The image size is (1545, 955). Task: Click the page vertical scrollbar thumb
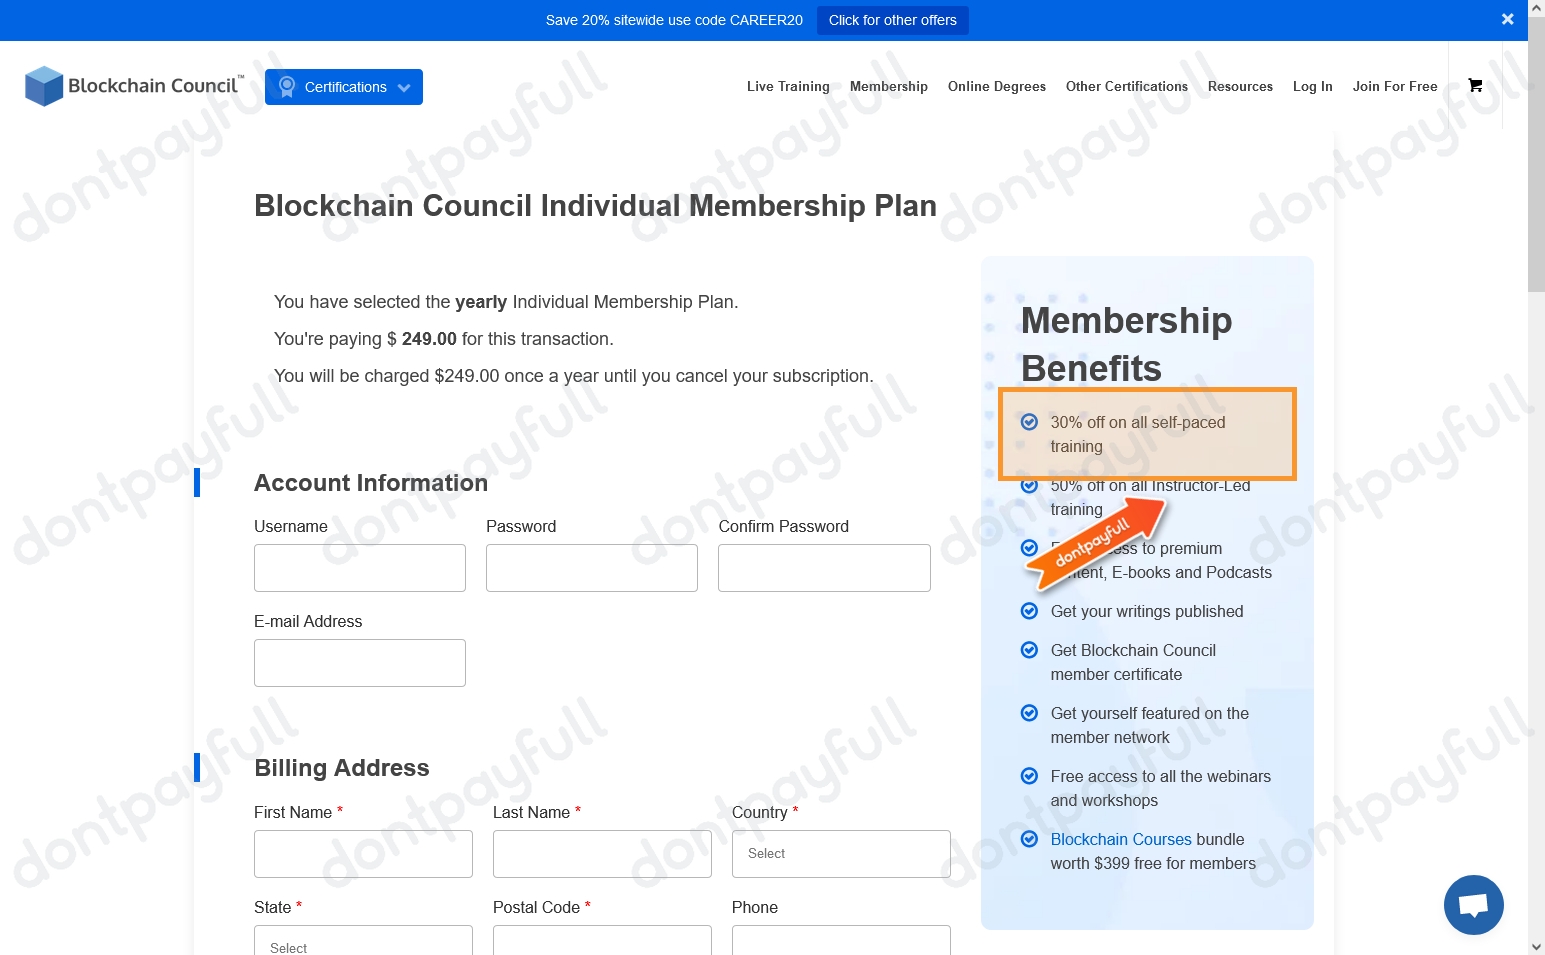click(x=1536, y=160)
